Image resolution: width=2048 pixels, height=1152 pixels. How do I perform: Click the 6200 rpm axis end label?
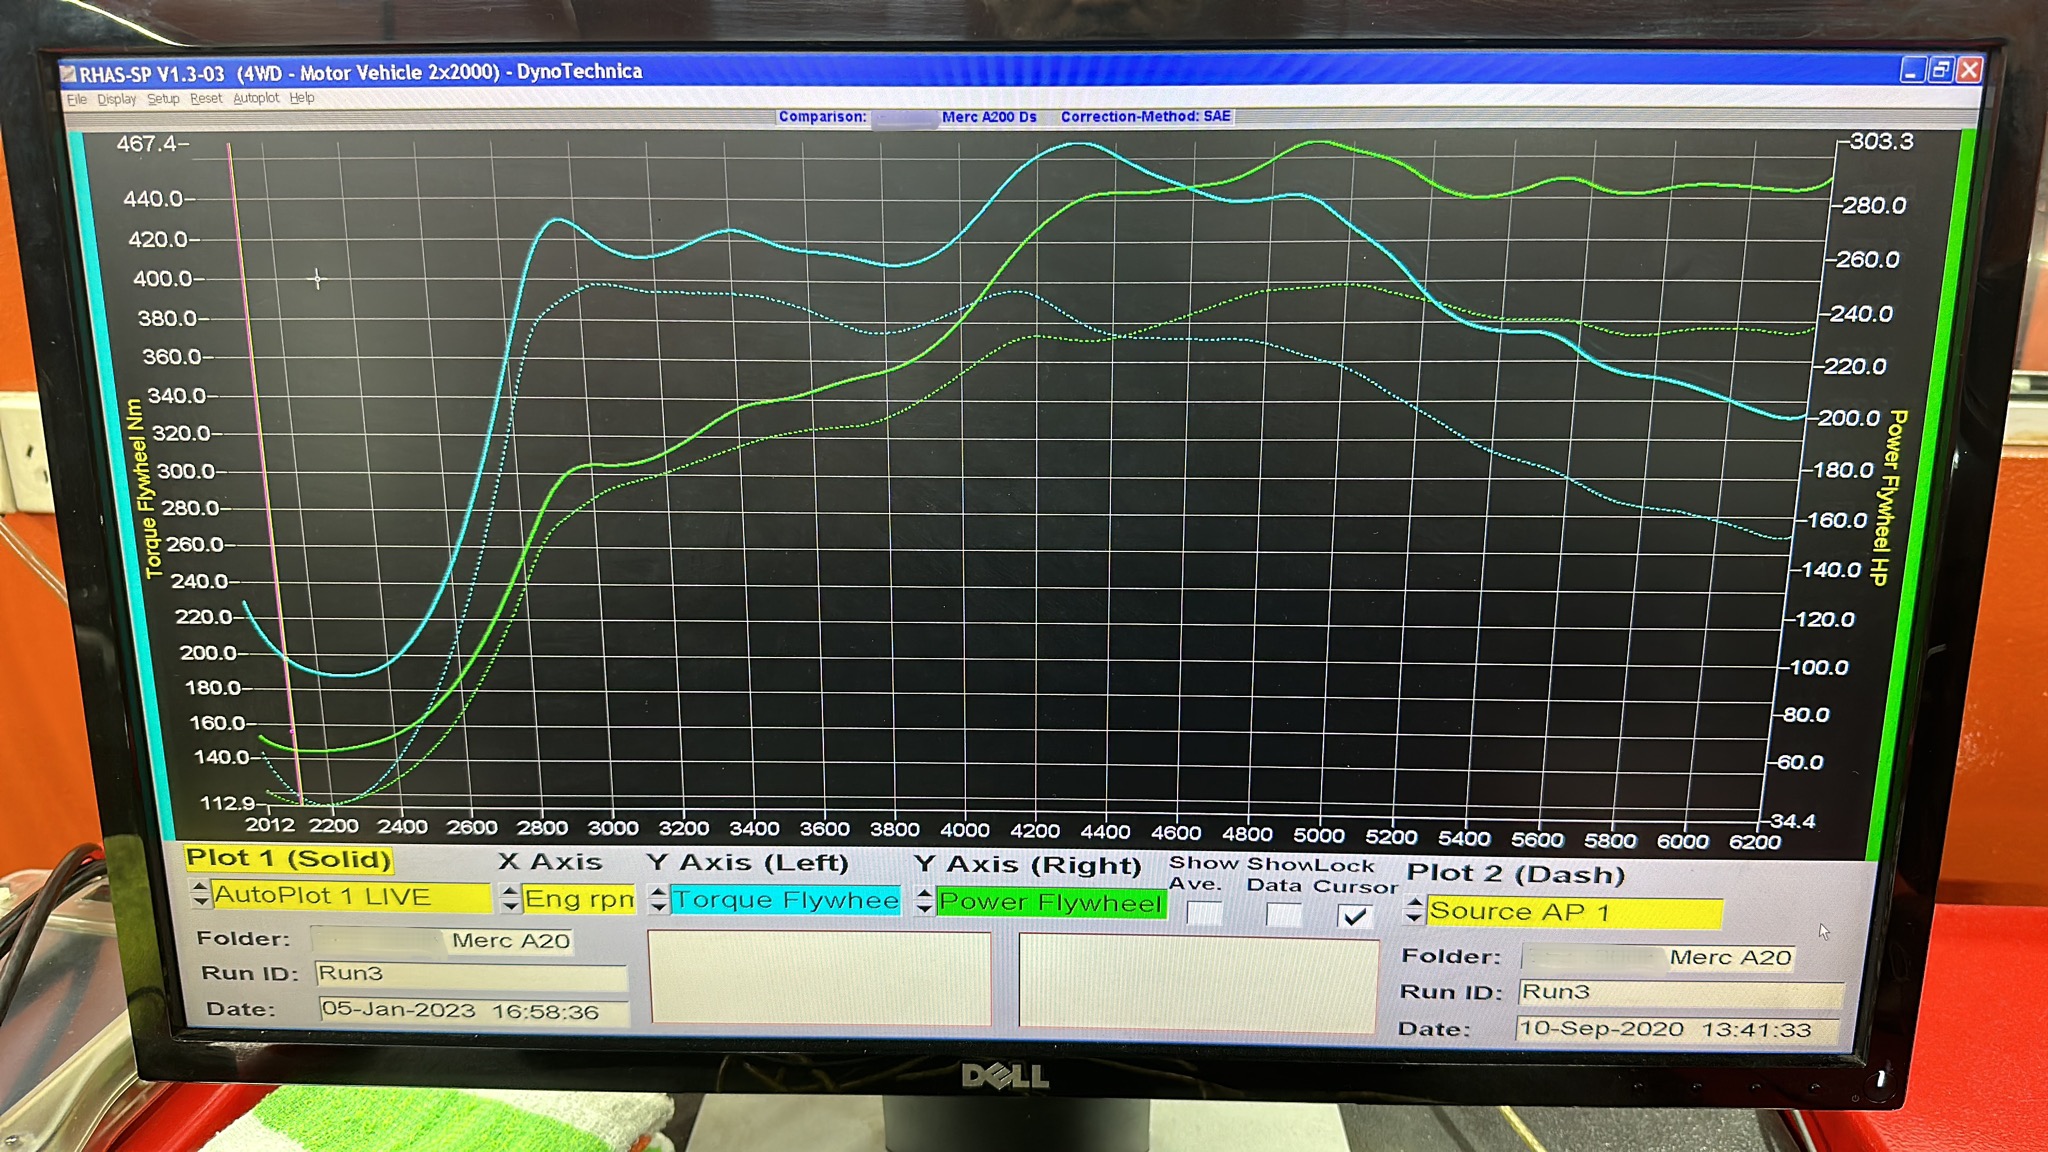[x=1754, y=842]
